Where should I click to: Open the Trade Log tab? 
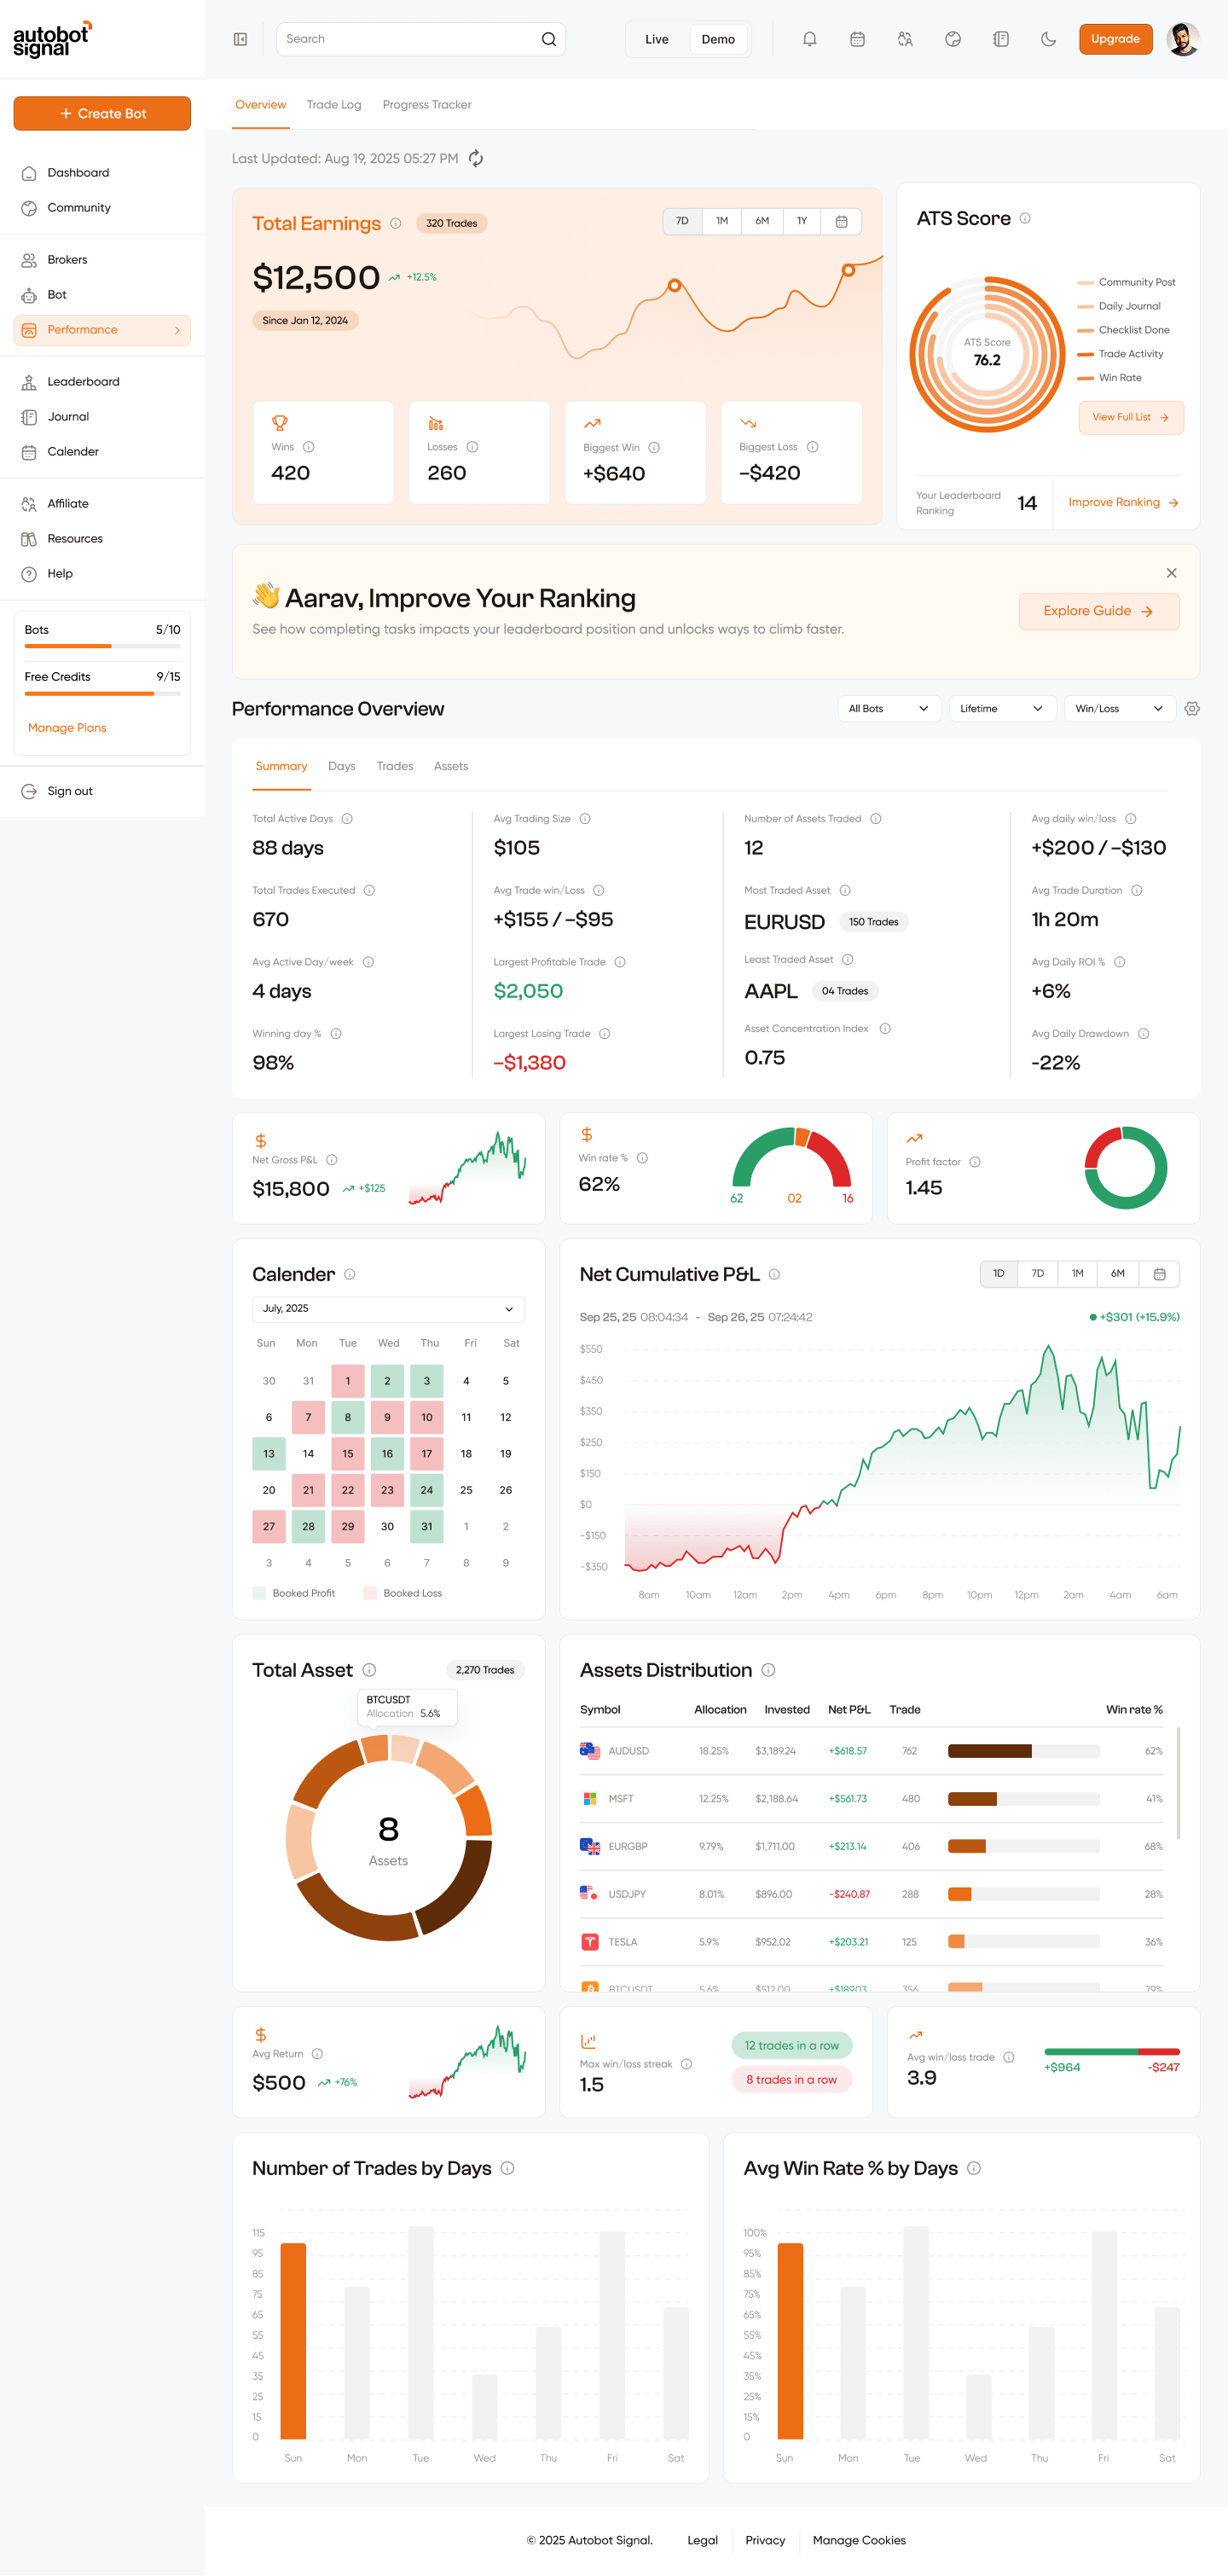[334, 105]
